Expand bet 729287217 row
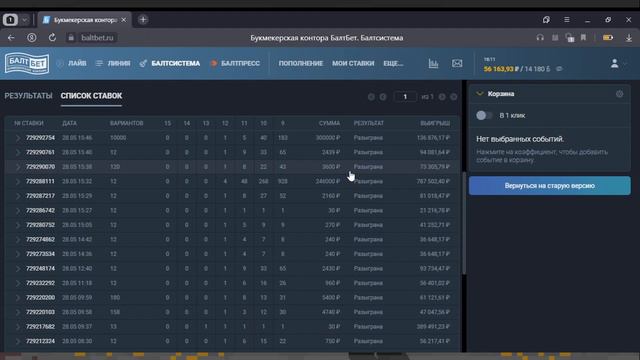Screen dimensions: 640x360 (18, 196)
